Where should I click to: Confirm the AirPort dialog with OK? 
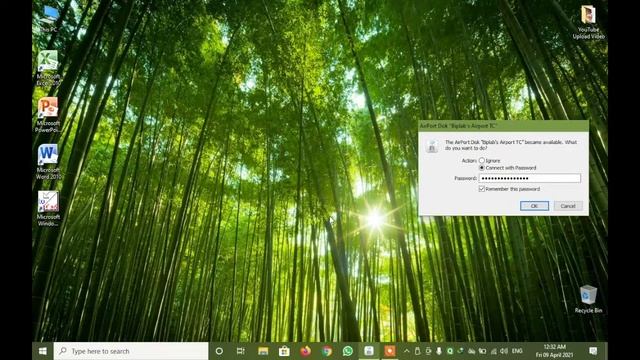pyautogui.click(x=534, y=206)
